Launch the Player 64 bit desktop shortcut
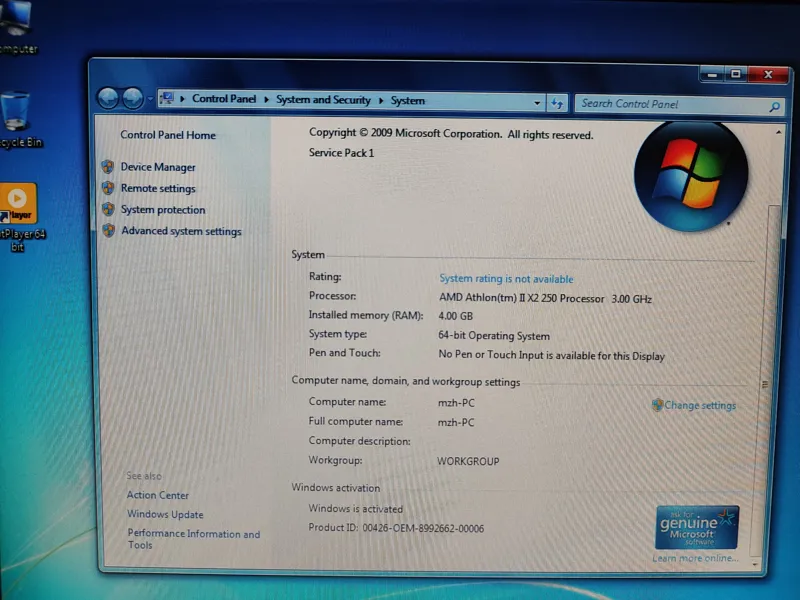 point(18,204)
